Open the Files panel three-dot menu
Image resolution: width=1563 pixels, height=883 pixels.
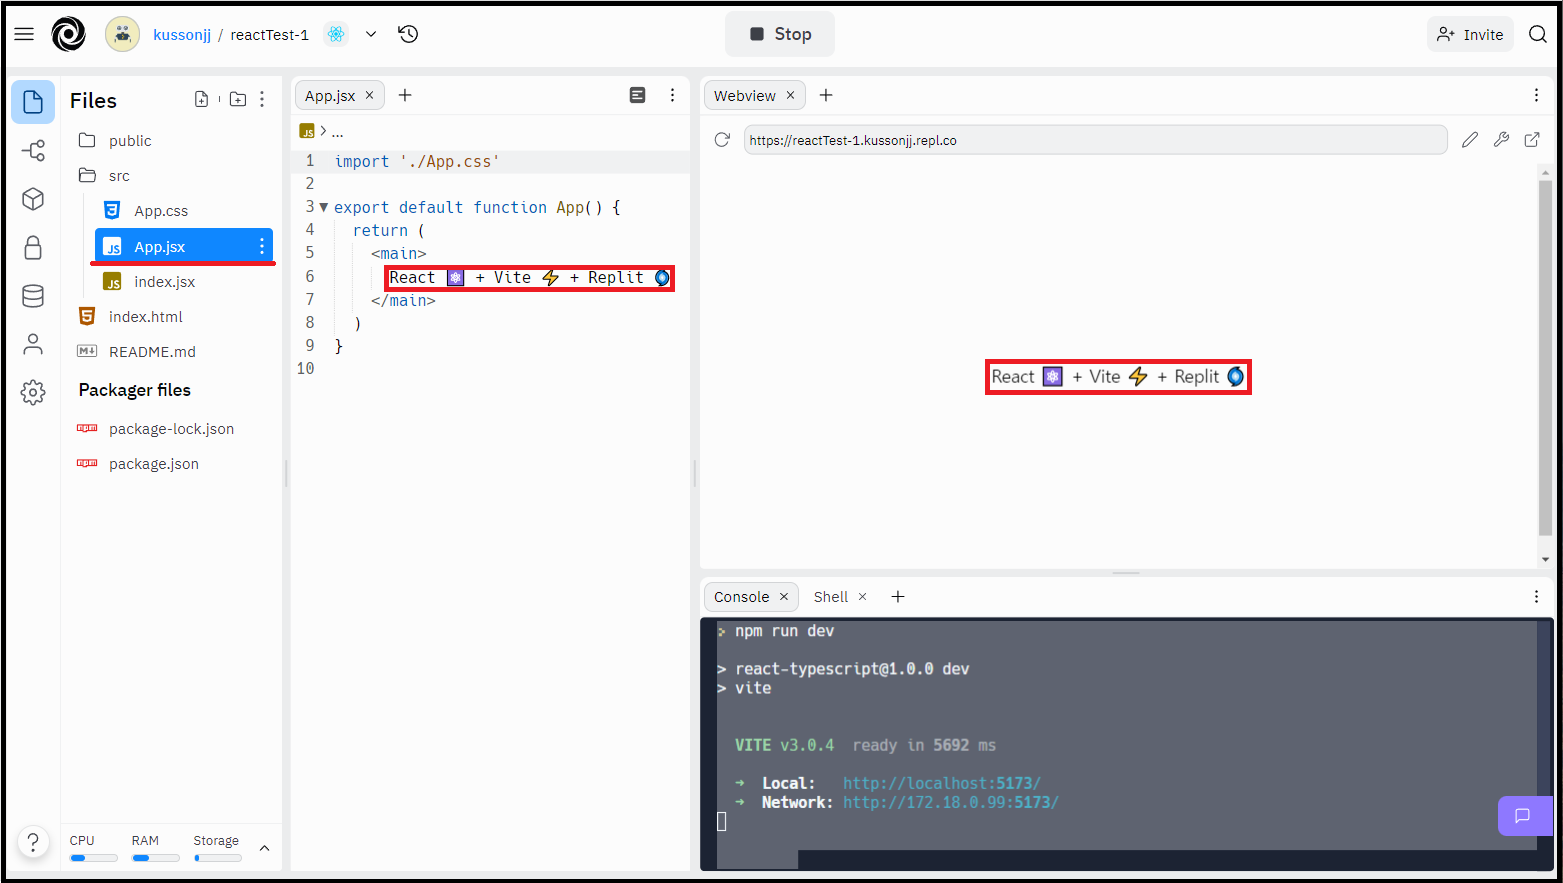(262, 99)
